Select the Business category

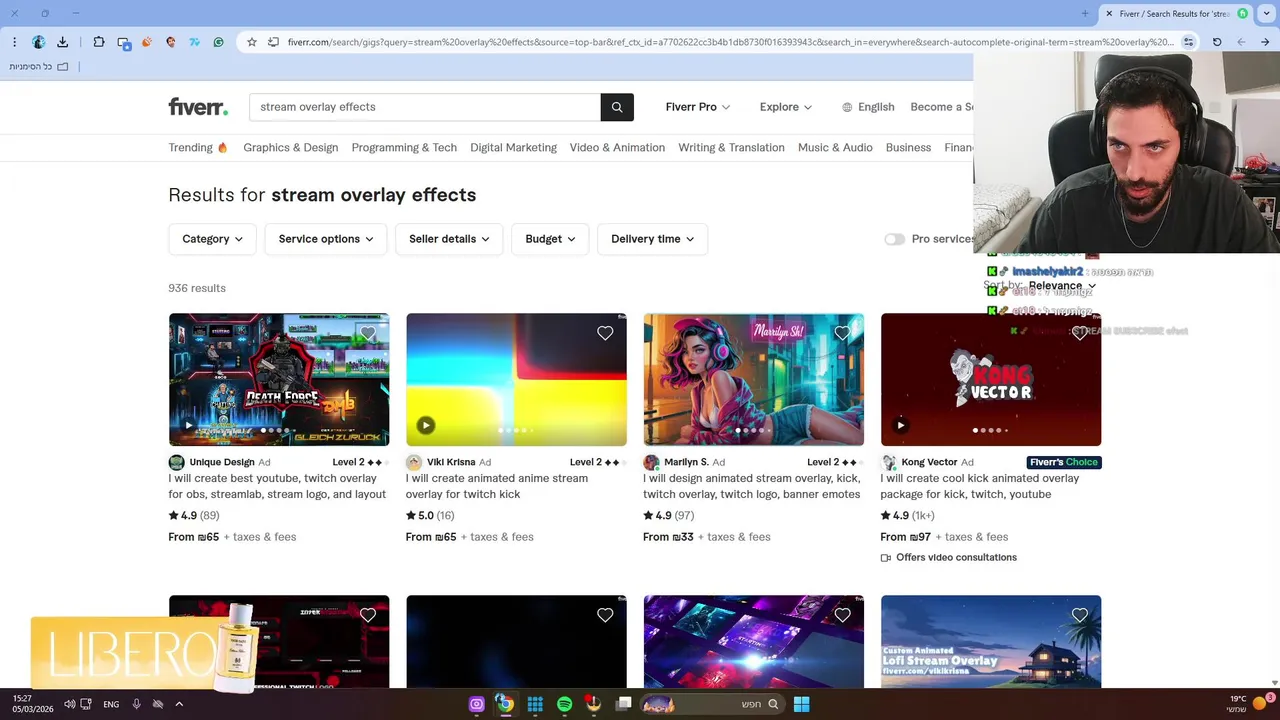[x=908, y=147]
